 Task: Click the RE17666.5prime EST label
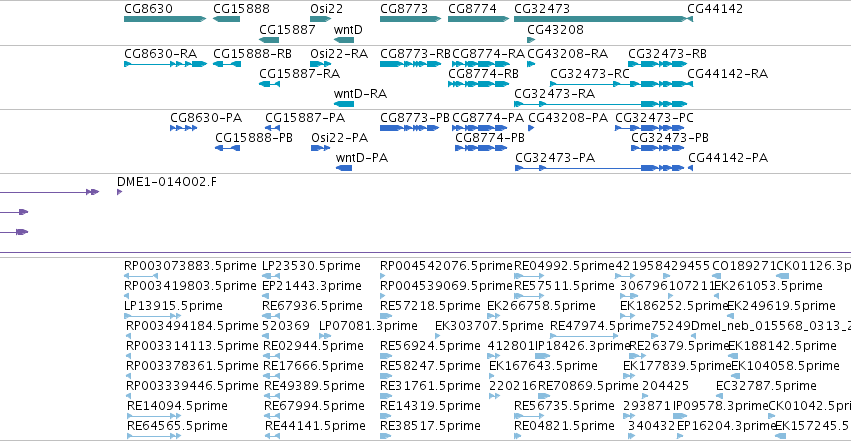[313, 366]
